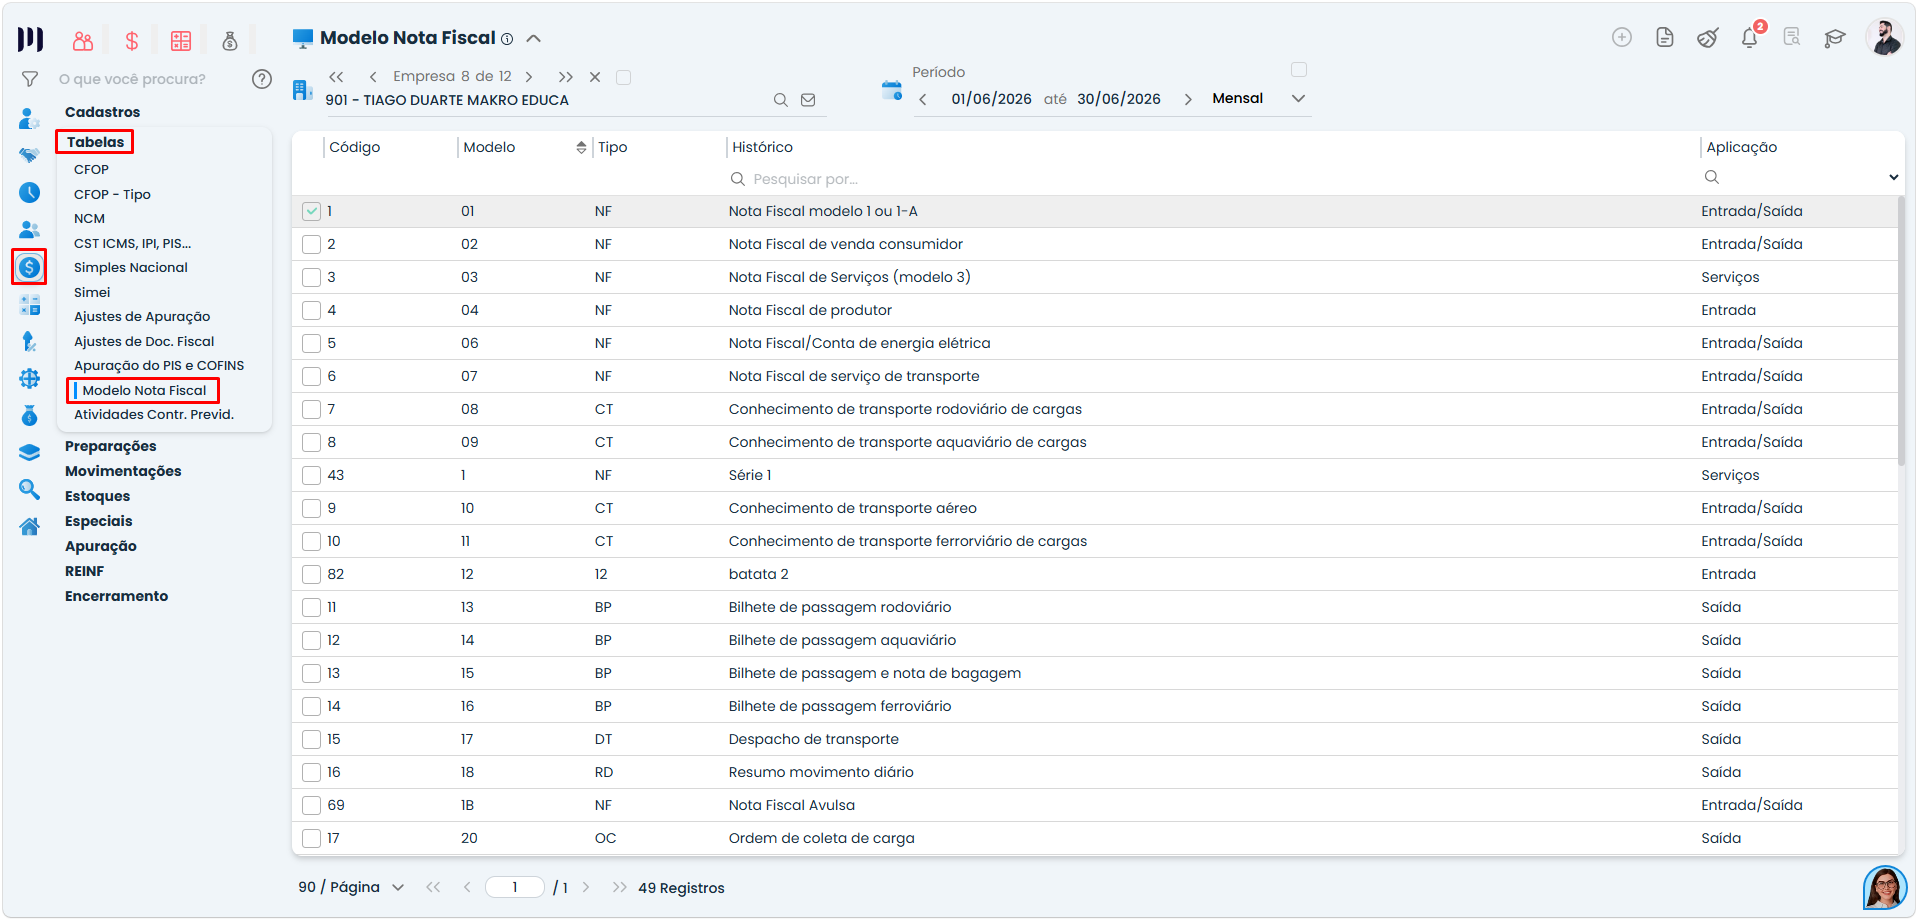
Task: Click the period calendar icon
Action: tap(892, 91)
